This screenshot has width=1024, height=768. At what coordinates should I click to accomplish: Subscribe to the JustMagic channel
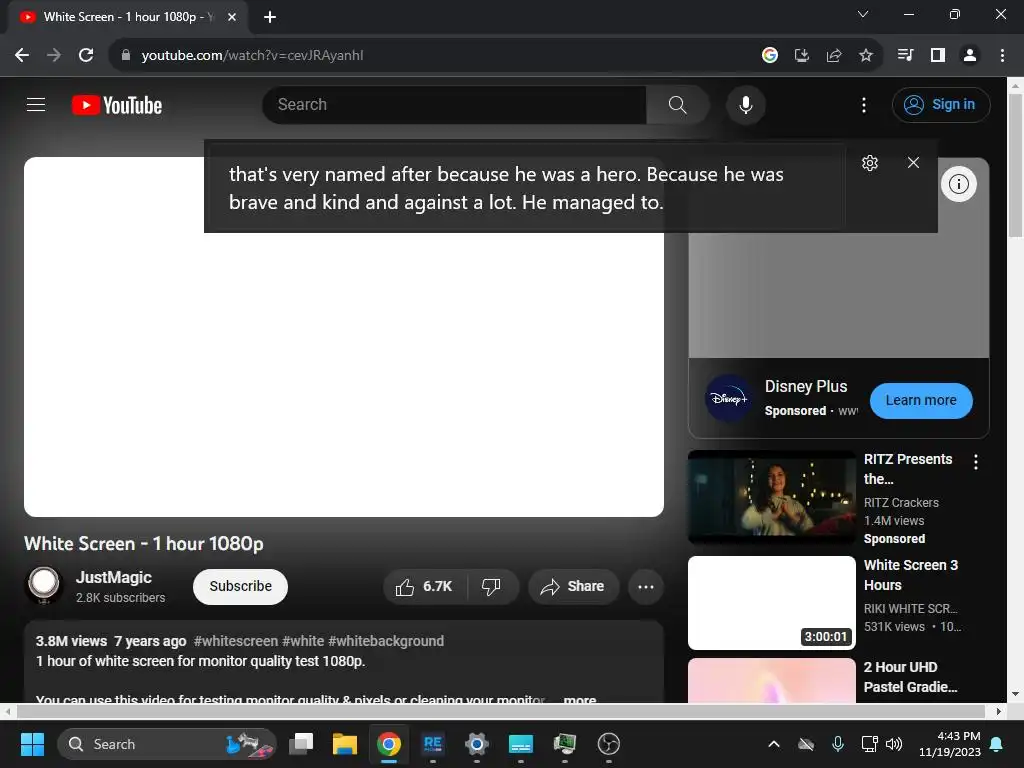click(240, 586)
